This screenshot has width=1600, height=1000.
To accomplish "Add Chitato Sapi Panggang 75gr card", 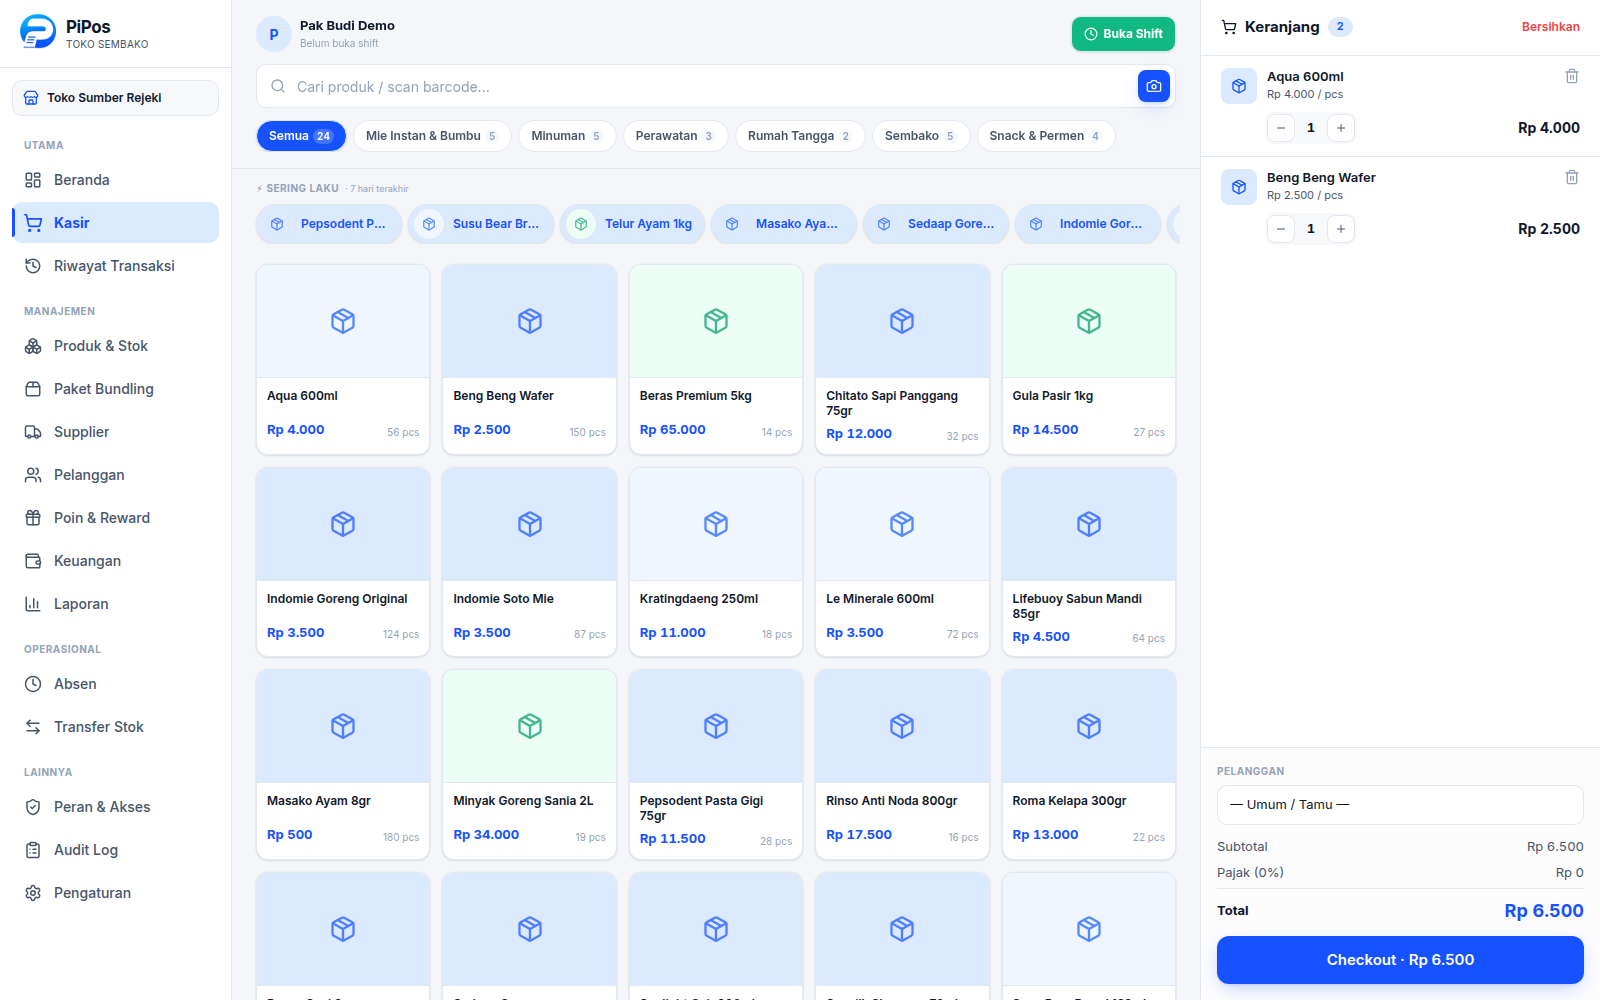I will [902, 359].
